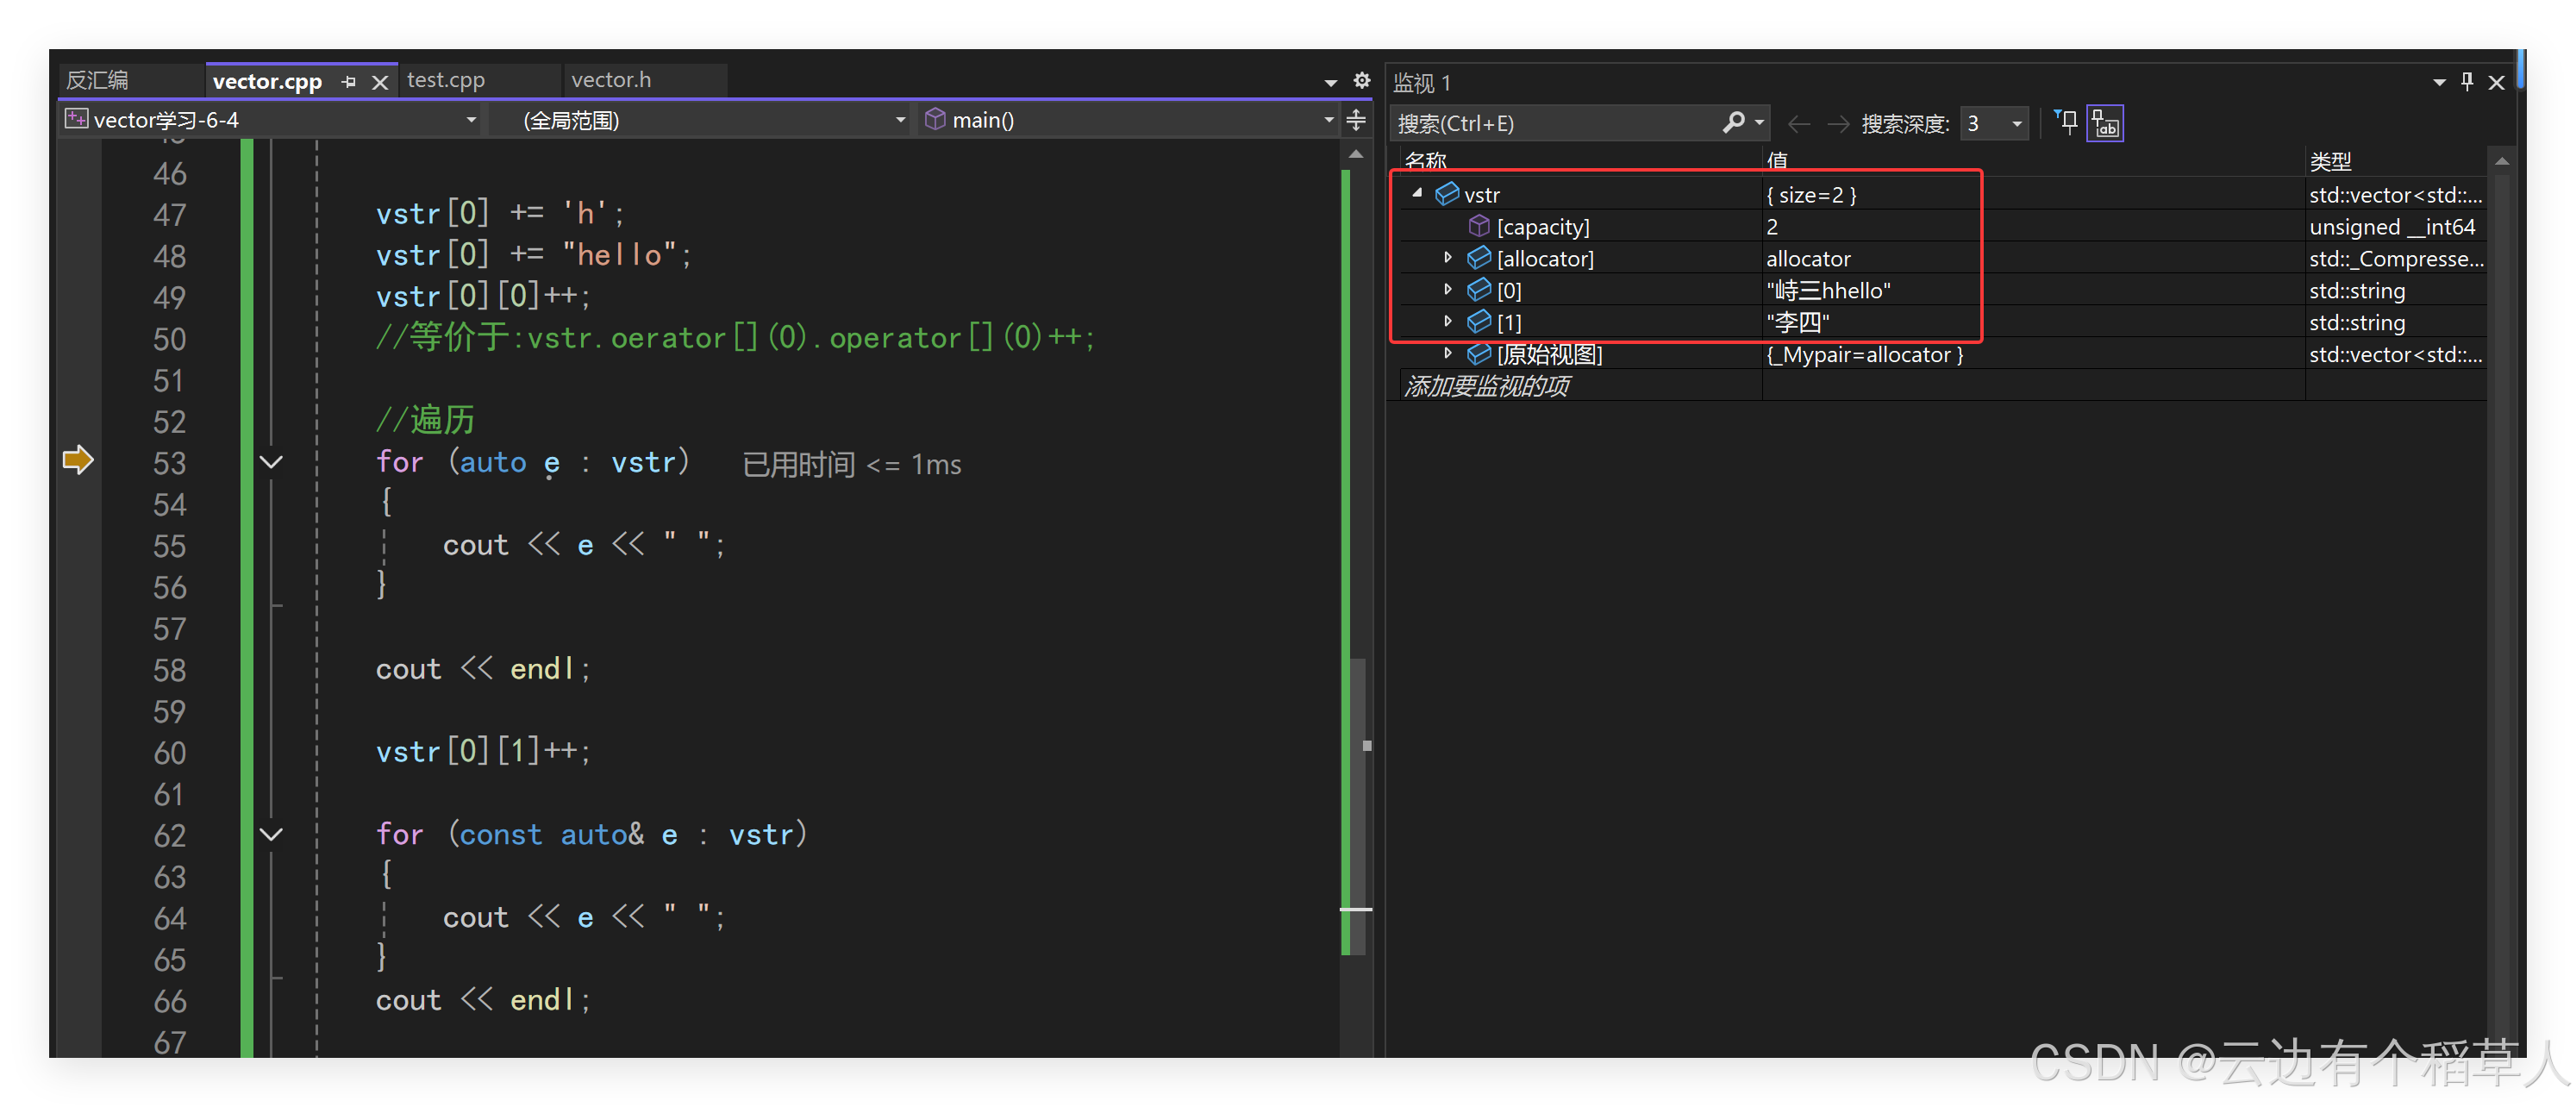The height and width of the screenshot is (1107, 2576).
Task: Collapse the vstr watch tree node
Action: 1417,194
